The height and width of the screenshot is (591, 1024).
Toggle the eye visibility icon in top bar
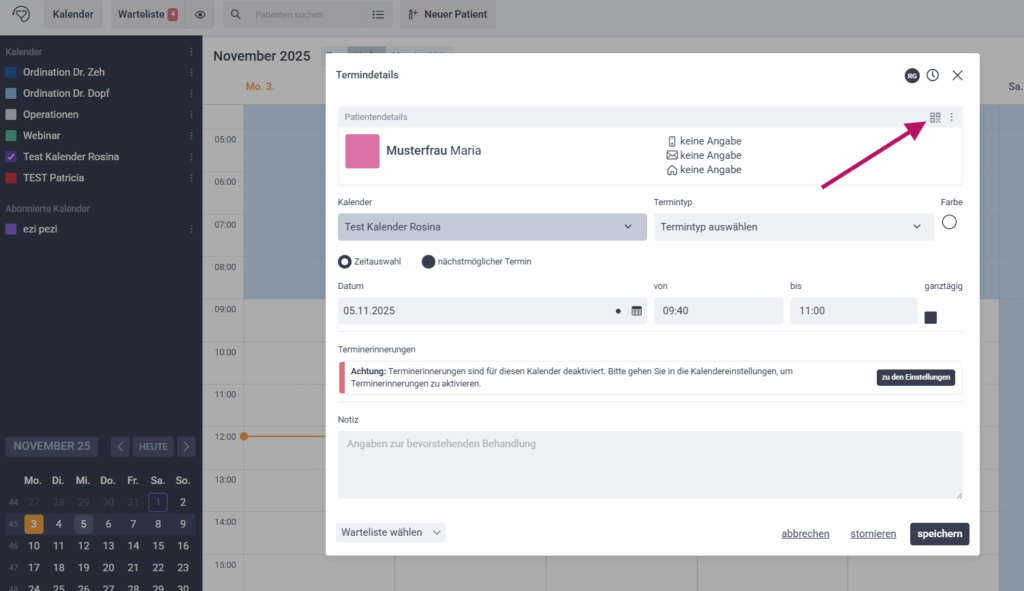point(200,15)
